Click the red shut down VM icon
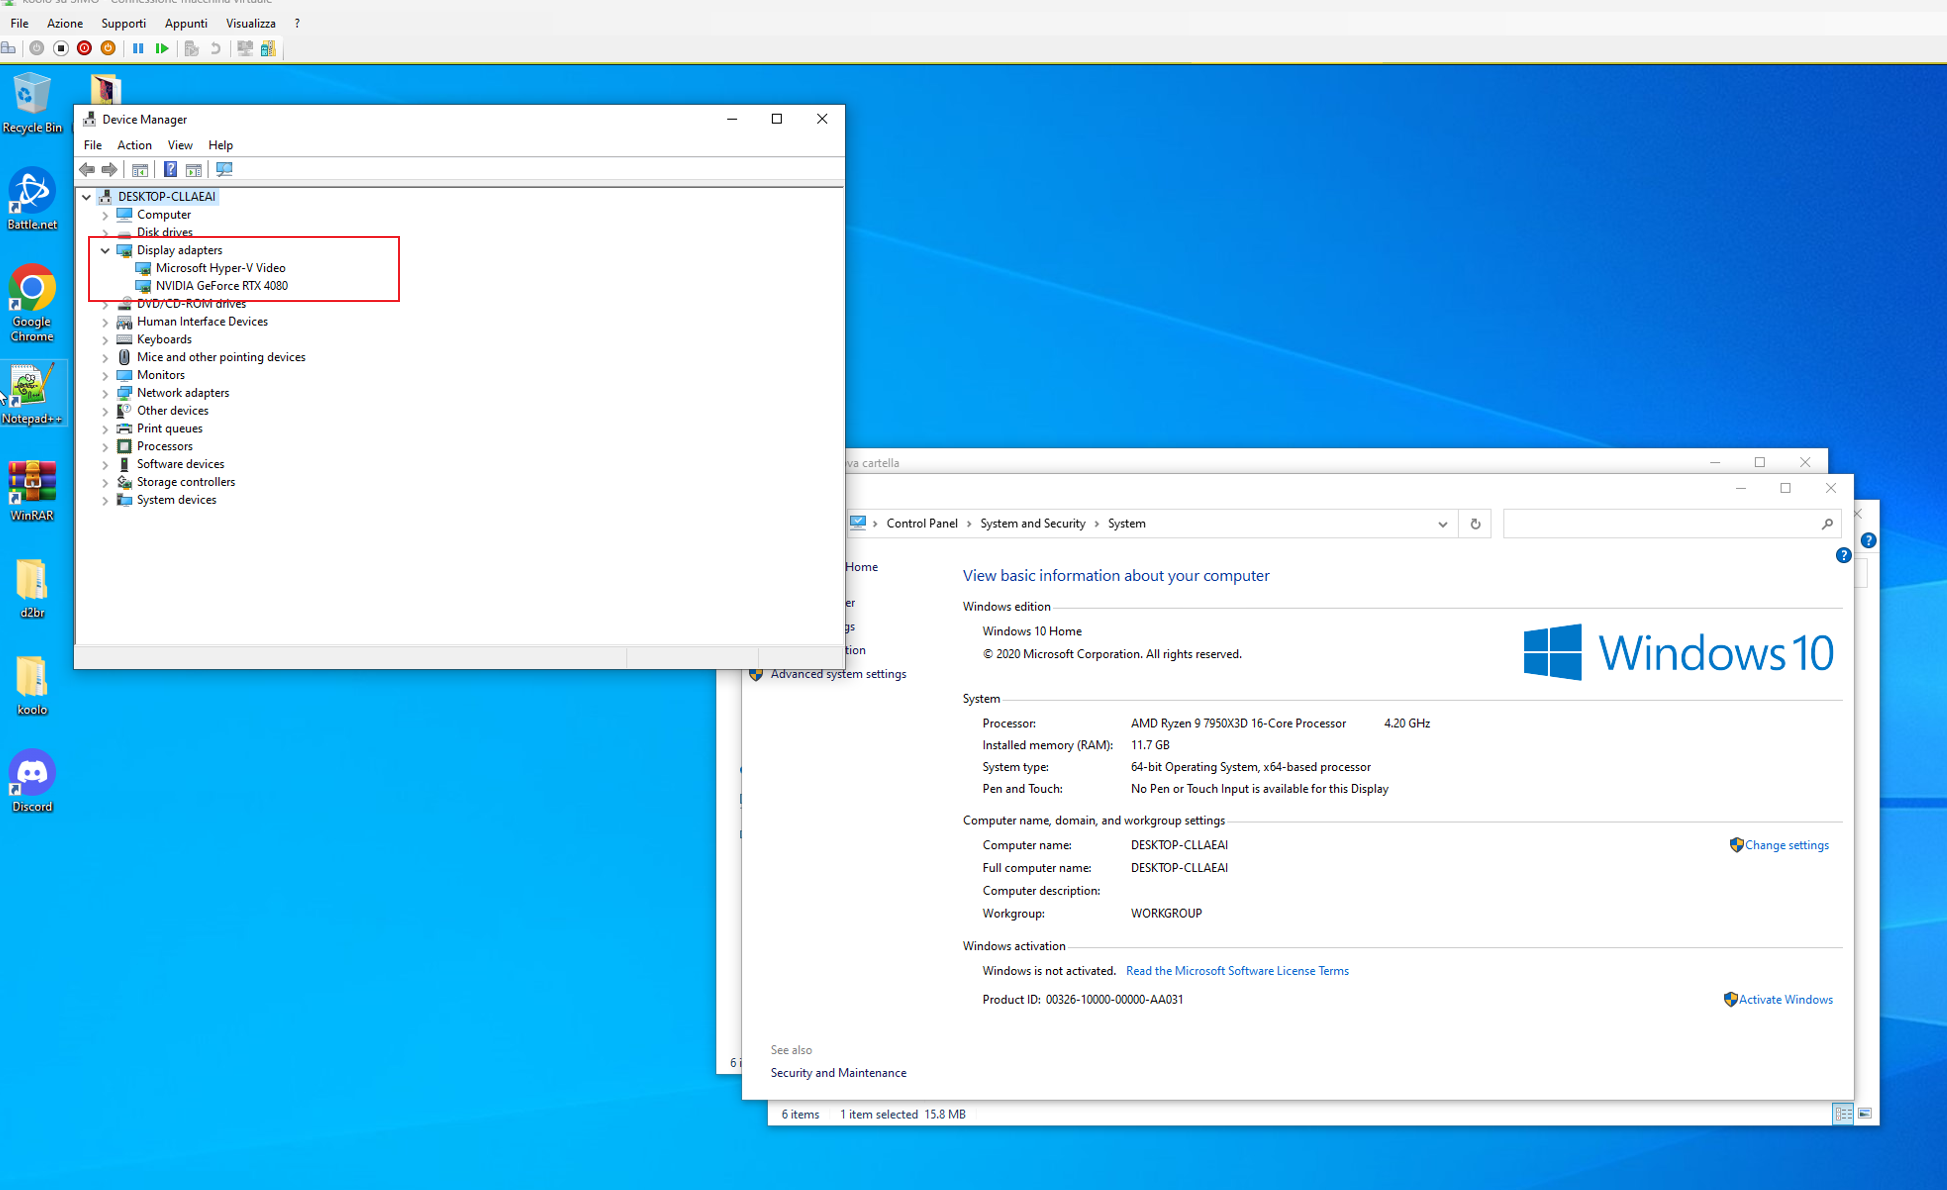This screenshot has height=1190, width=1947. coord(84,48)
